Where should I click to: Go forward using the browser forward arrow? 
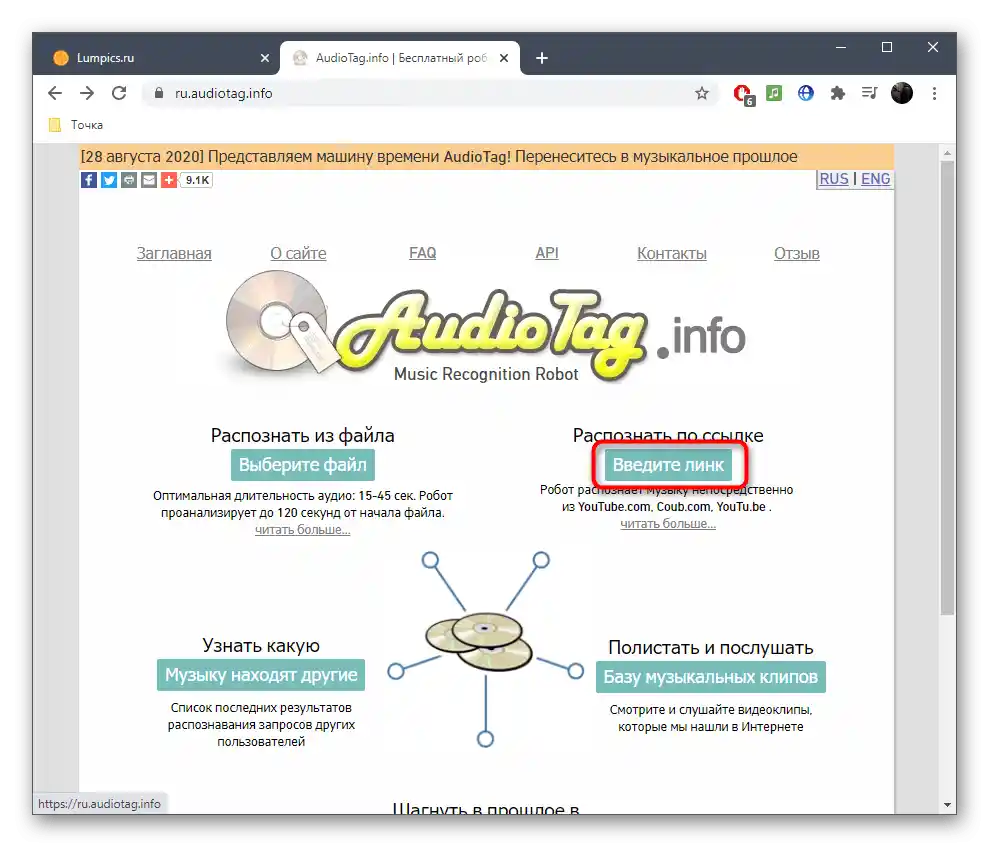(87, 93)
